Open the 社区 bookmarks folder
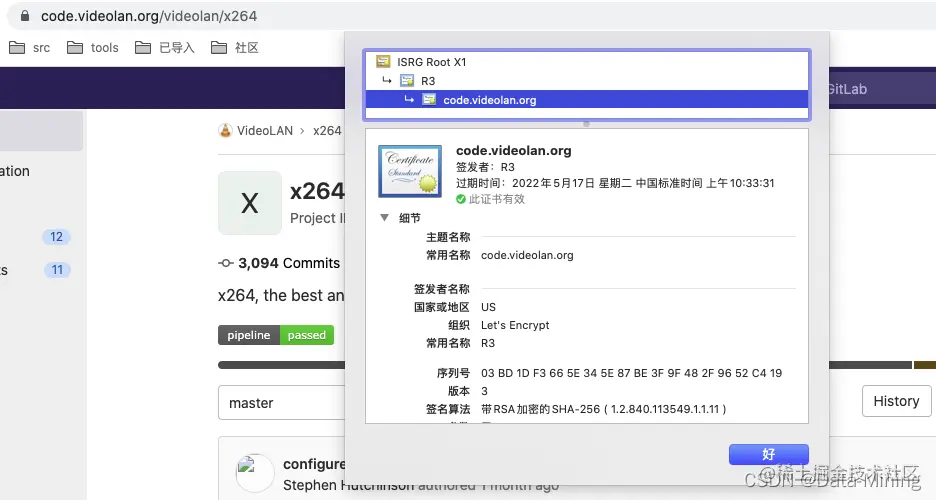The image size is (936, 500). [235, 48]
